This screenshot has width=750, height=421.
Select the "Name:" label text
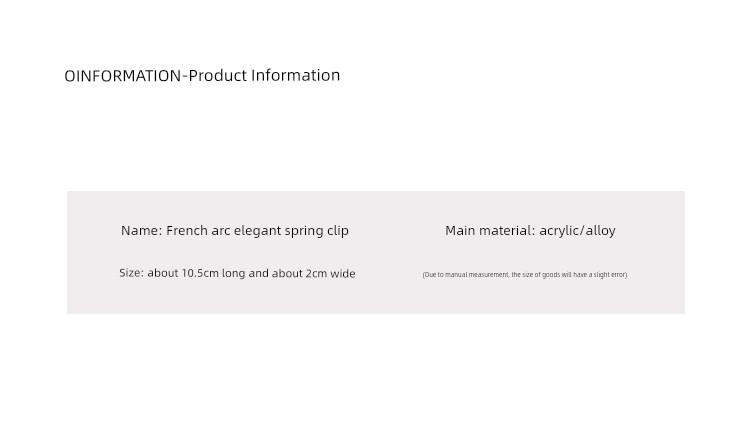(x=142, y=231)
